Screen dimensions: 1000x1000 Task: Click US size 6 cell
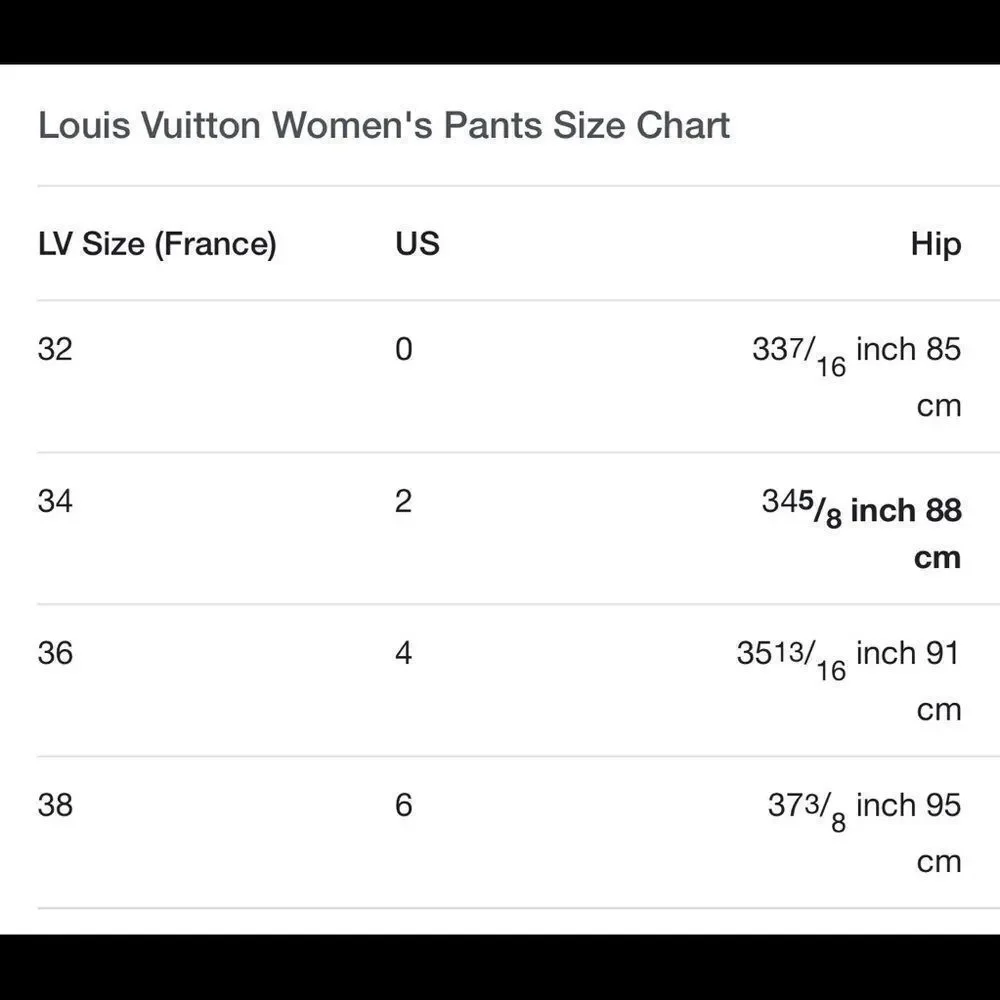tap(403, 805)
